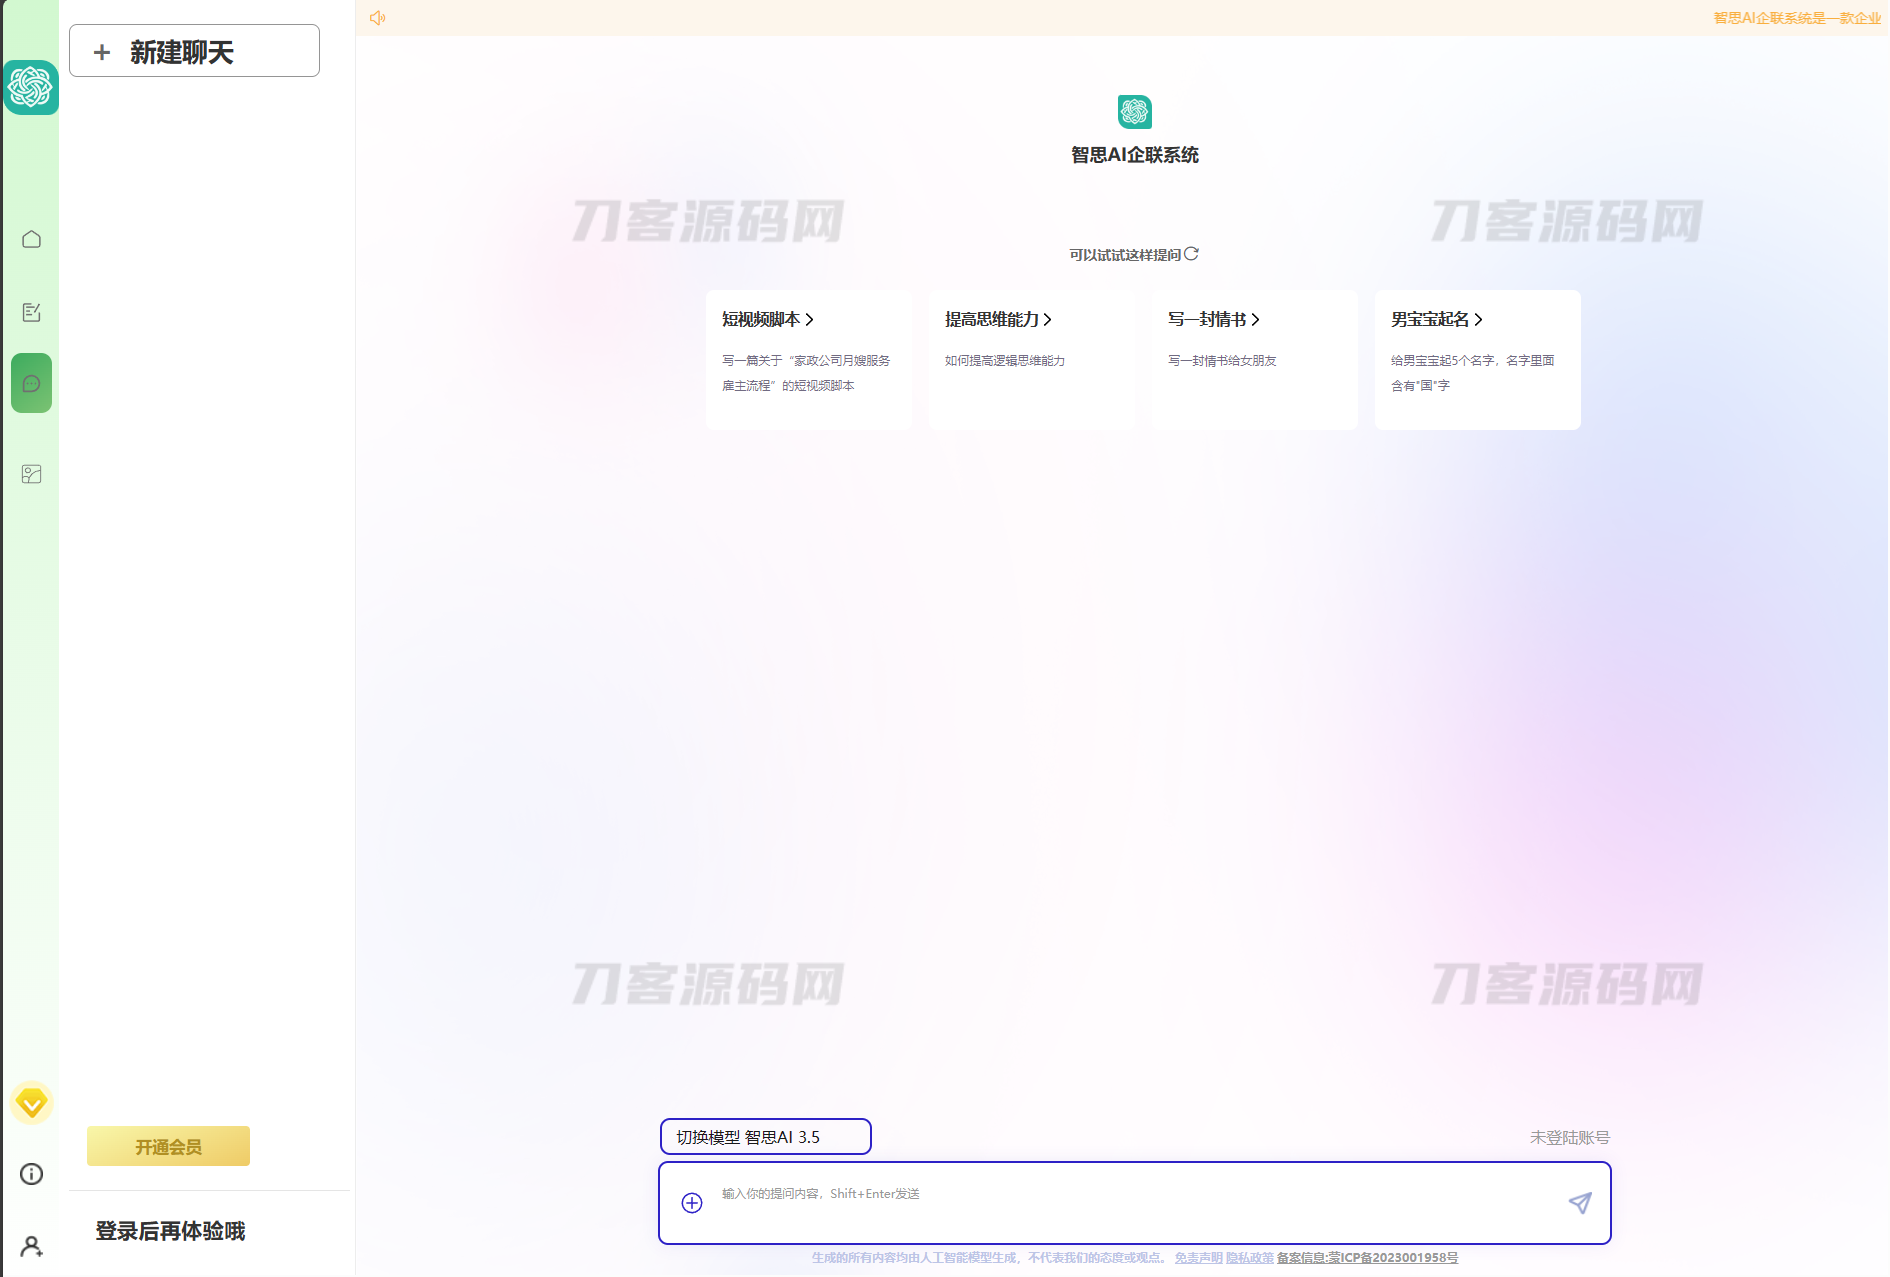
Task: Open the image drawing icon in sidebar
Action: (x=31, y=474)
